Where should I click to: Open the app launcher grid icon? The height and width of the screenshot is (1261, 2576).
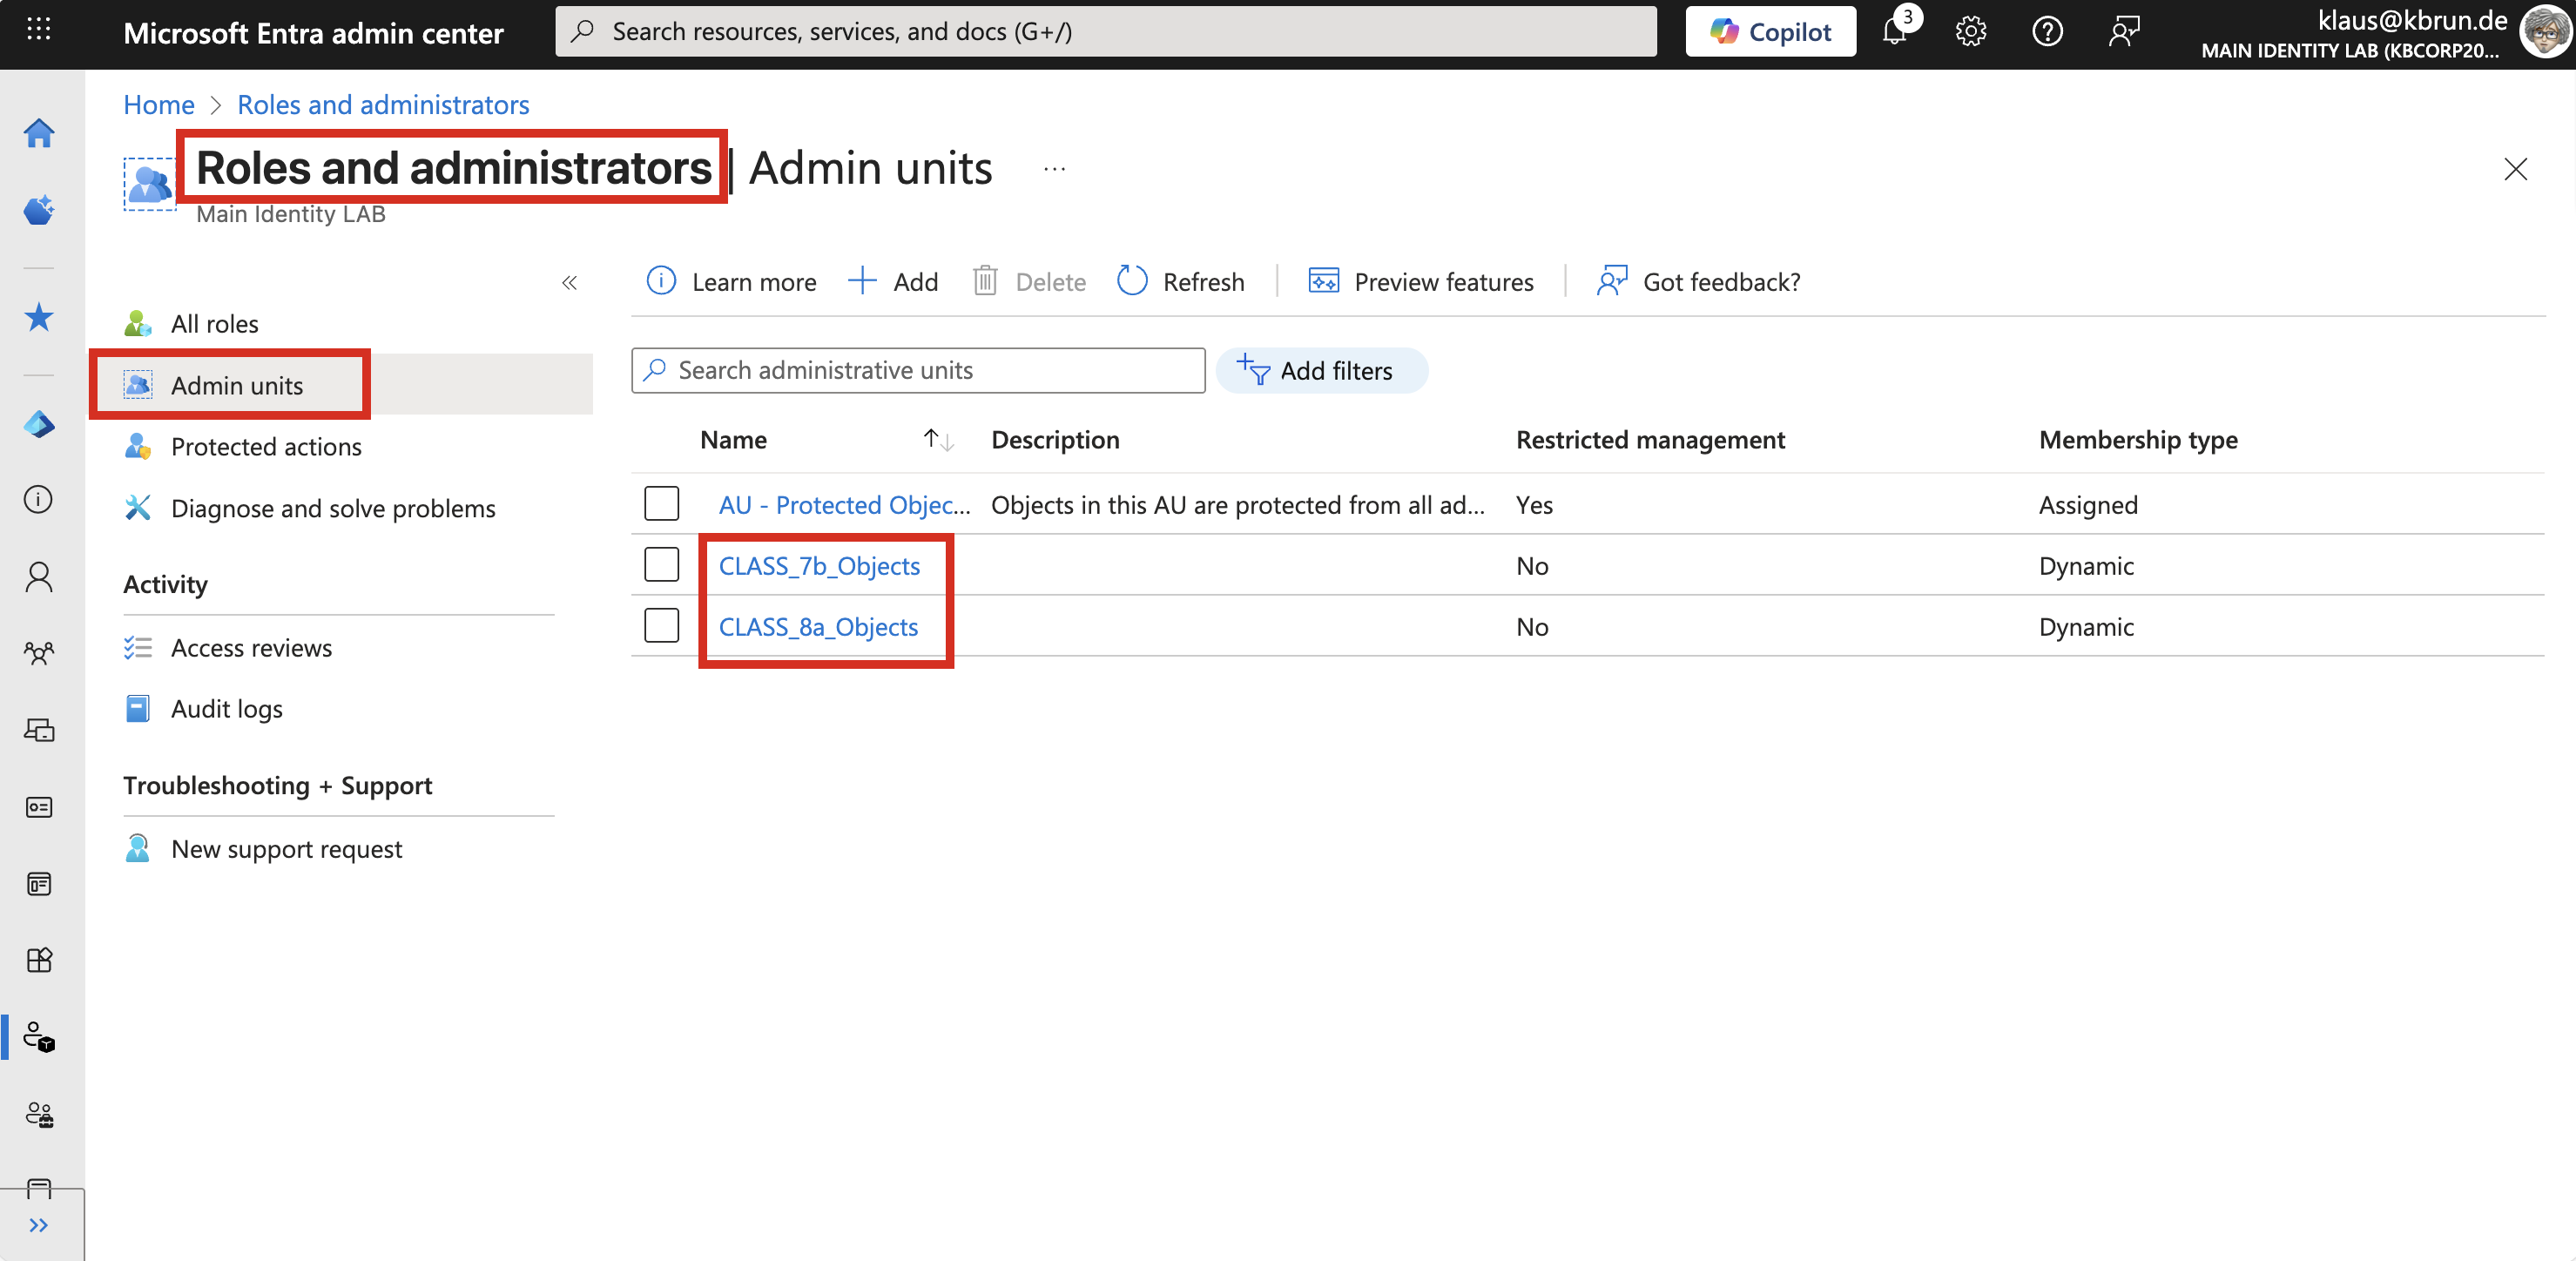38,30
